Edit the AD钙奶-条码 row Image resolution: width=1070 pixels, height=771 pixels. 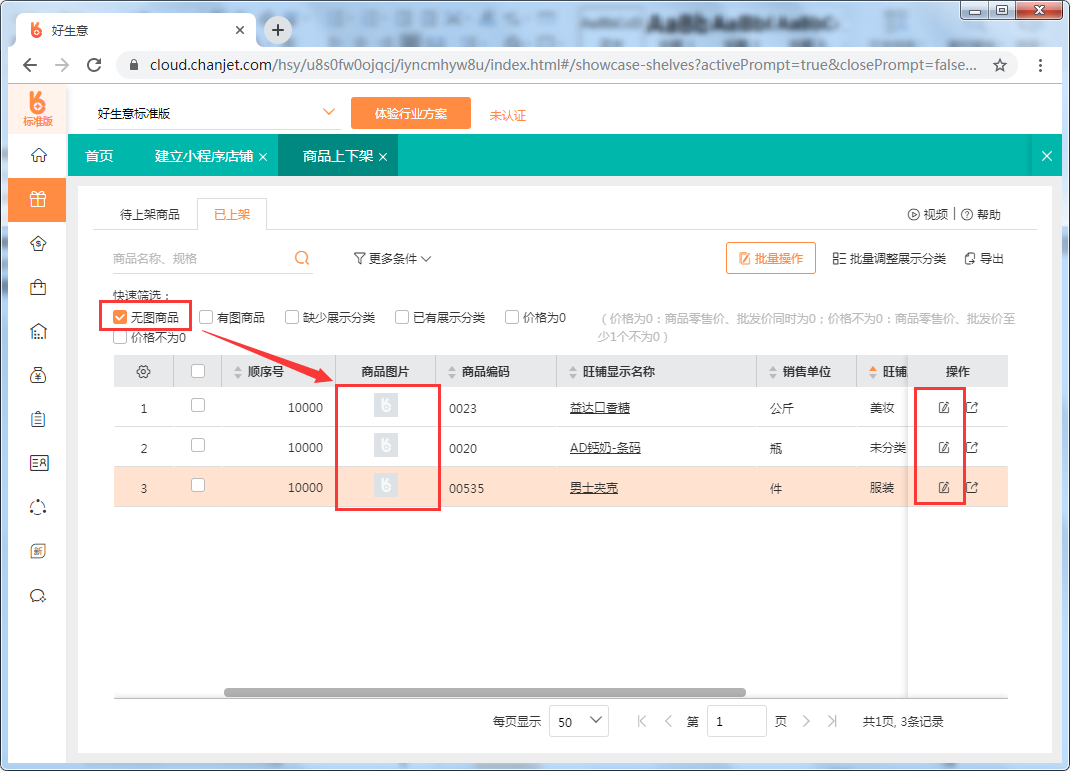pyautogui.click(x=944, y=448)
